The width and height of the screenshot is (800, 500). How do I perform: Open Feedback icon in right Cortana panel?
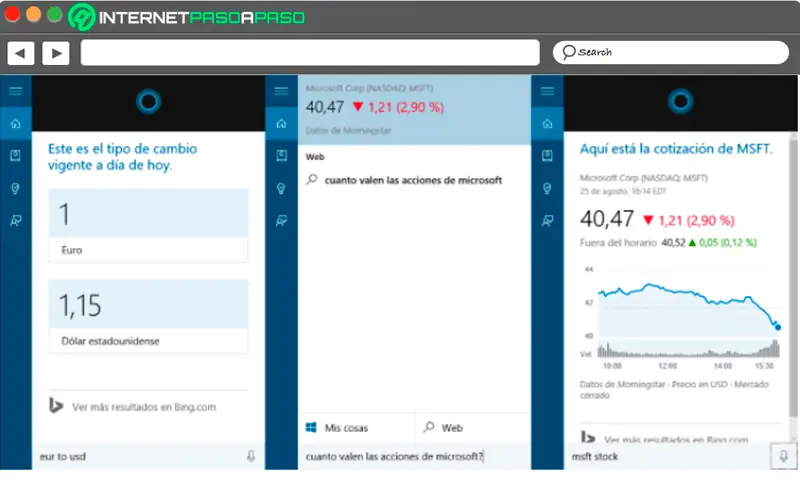click(547, 221)
